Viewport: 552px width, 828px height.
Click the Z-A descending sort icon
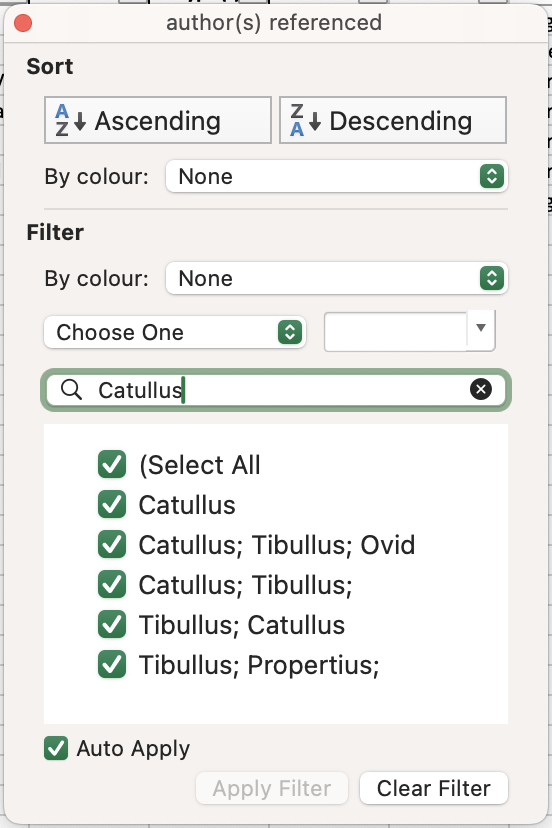click(305, 120)
